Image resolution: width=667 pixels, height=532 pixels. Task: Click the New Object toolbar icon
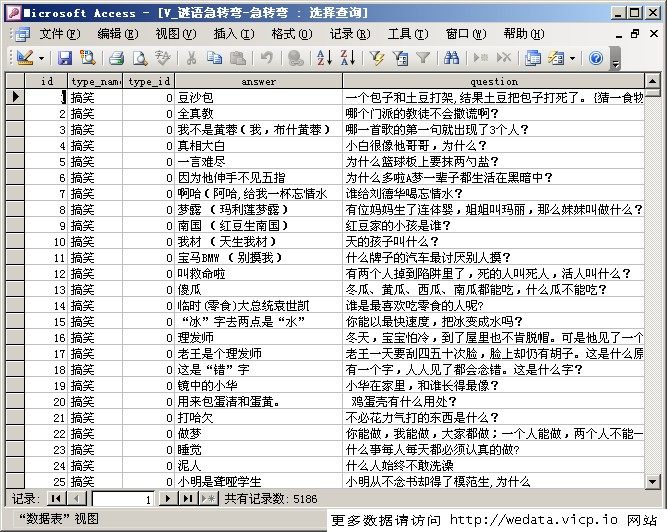pyautogui.click(x=556, y=58)
